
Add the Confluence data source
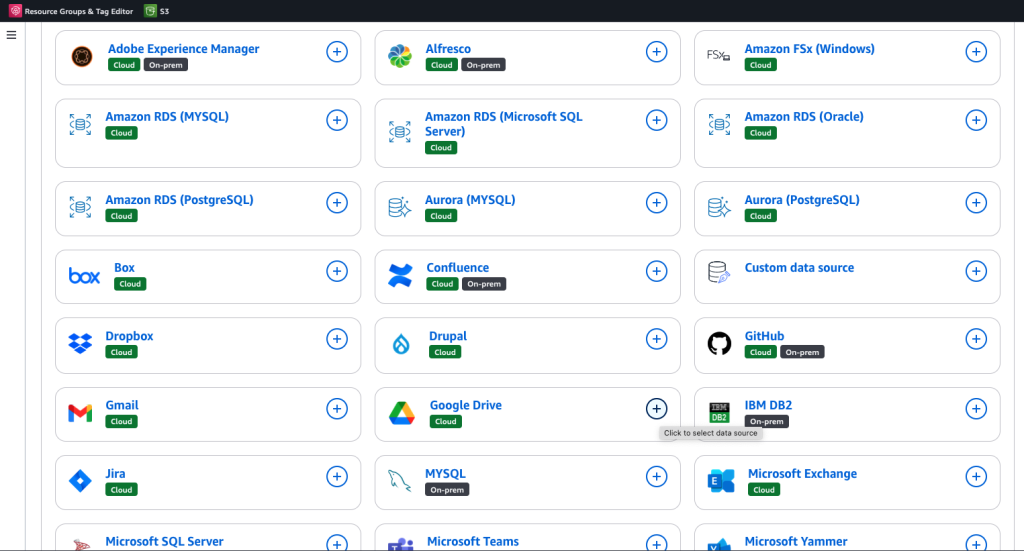pos(656,271)
